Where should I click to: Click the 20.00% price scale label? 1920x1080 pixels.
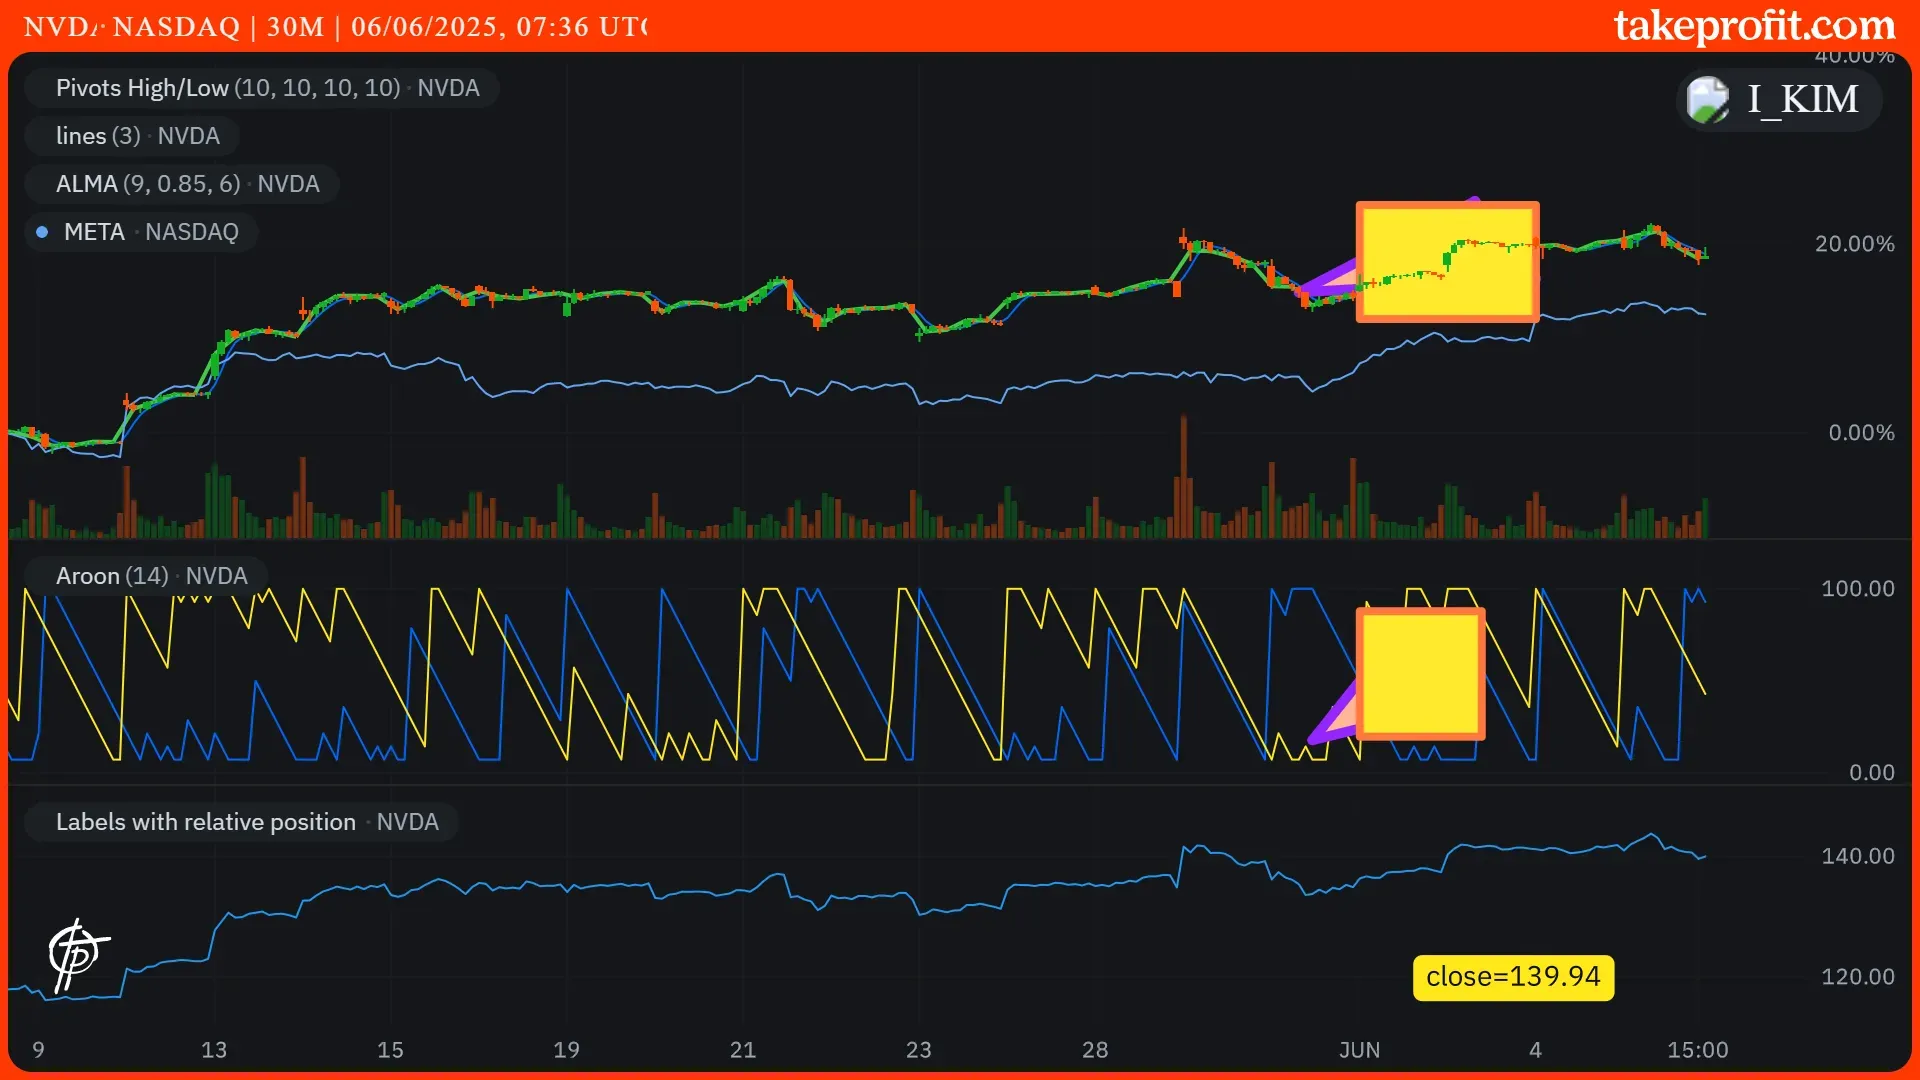1854,244
